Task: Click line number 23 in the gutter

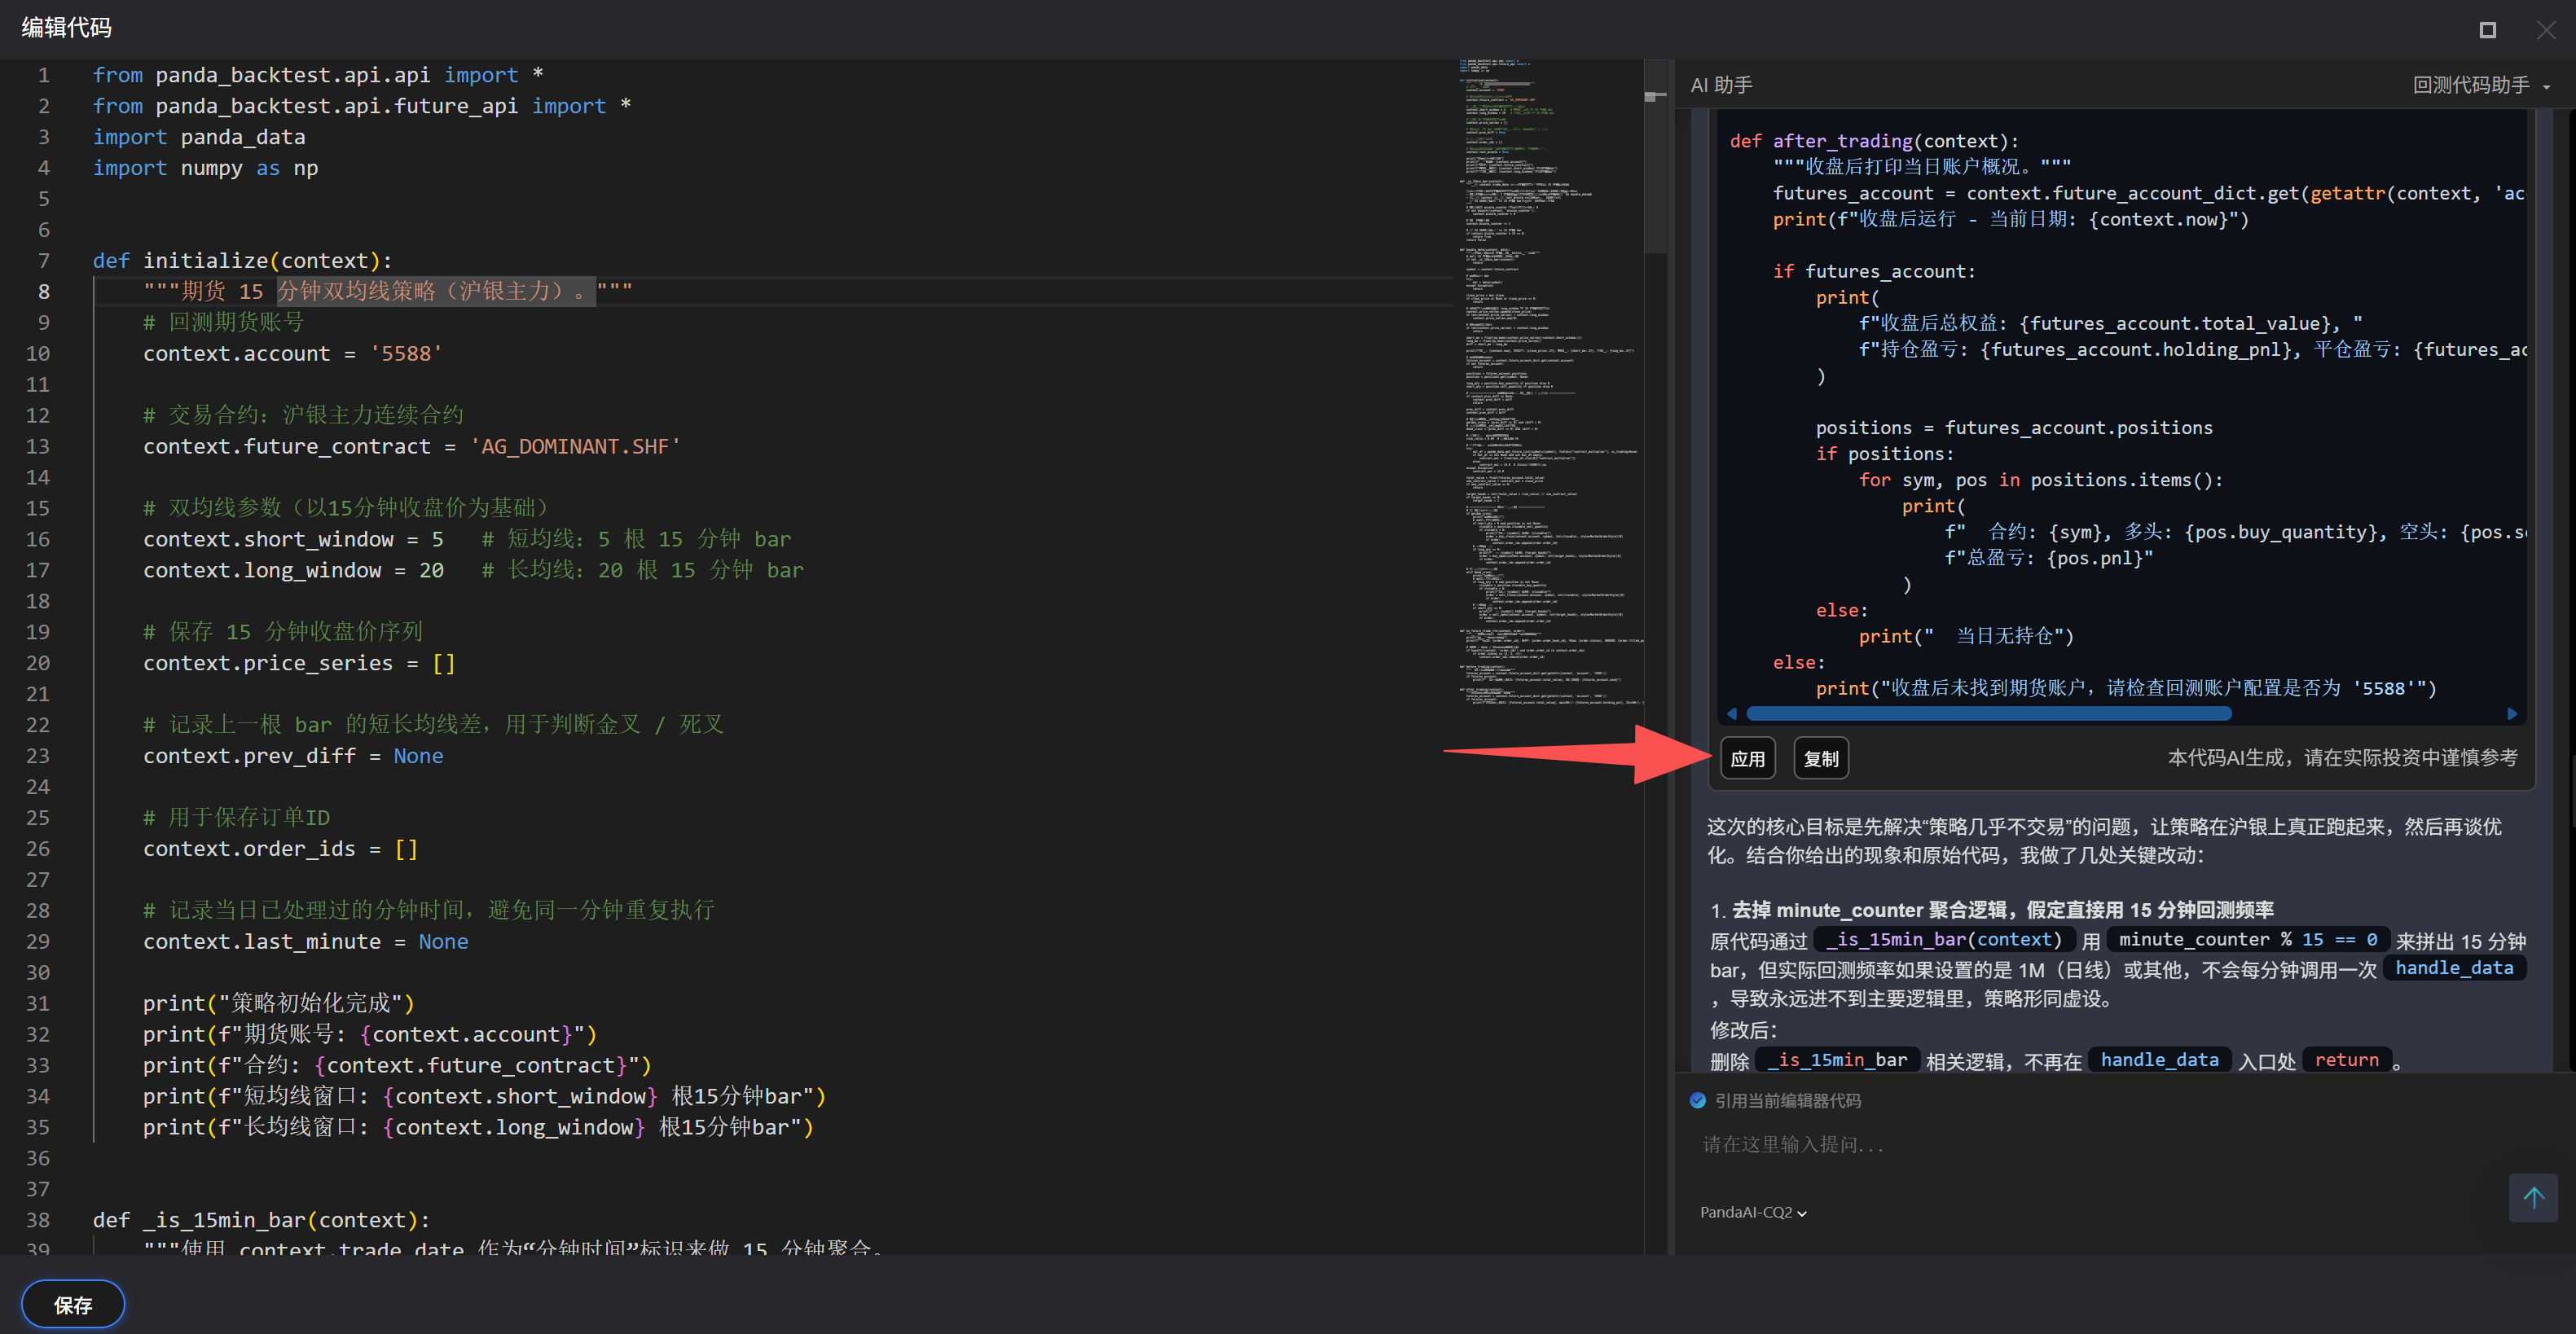Action: (38, 756)
